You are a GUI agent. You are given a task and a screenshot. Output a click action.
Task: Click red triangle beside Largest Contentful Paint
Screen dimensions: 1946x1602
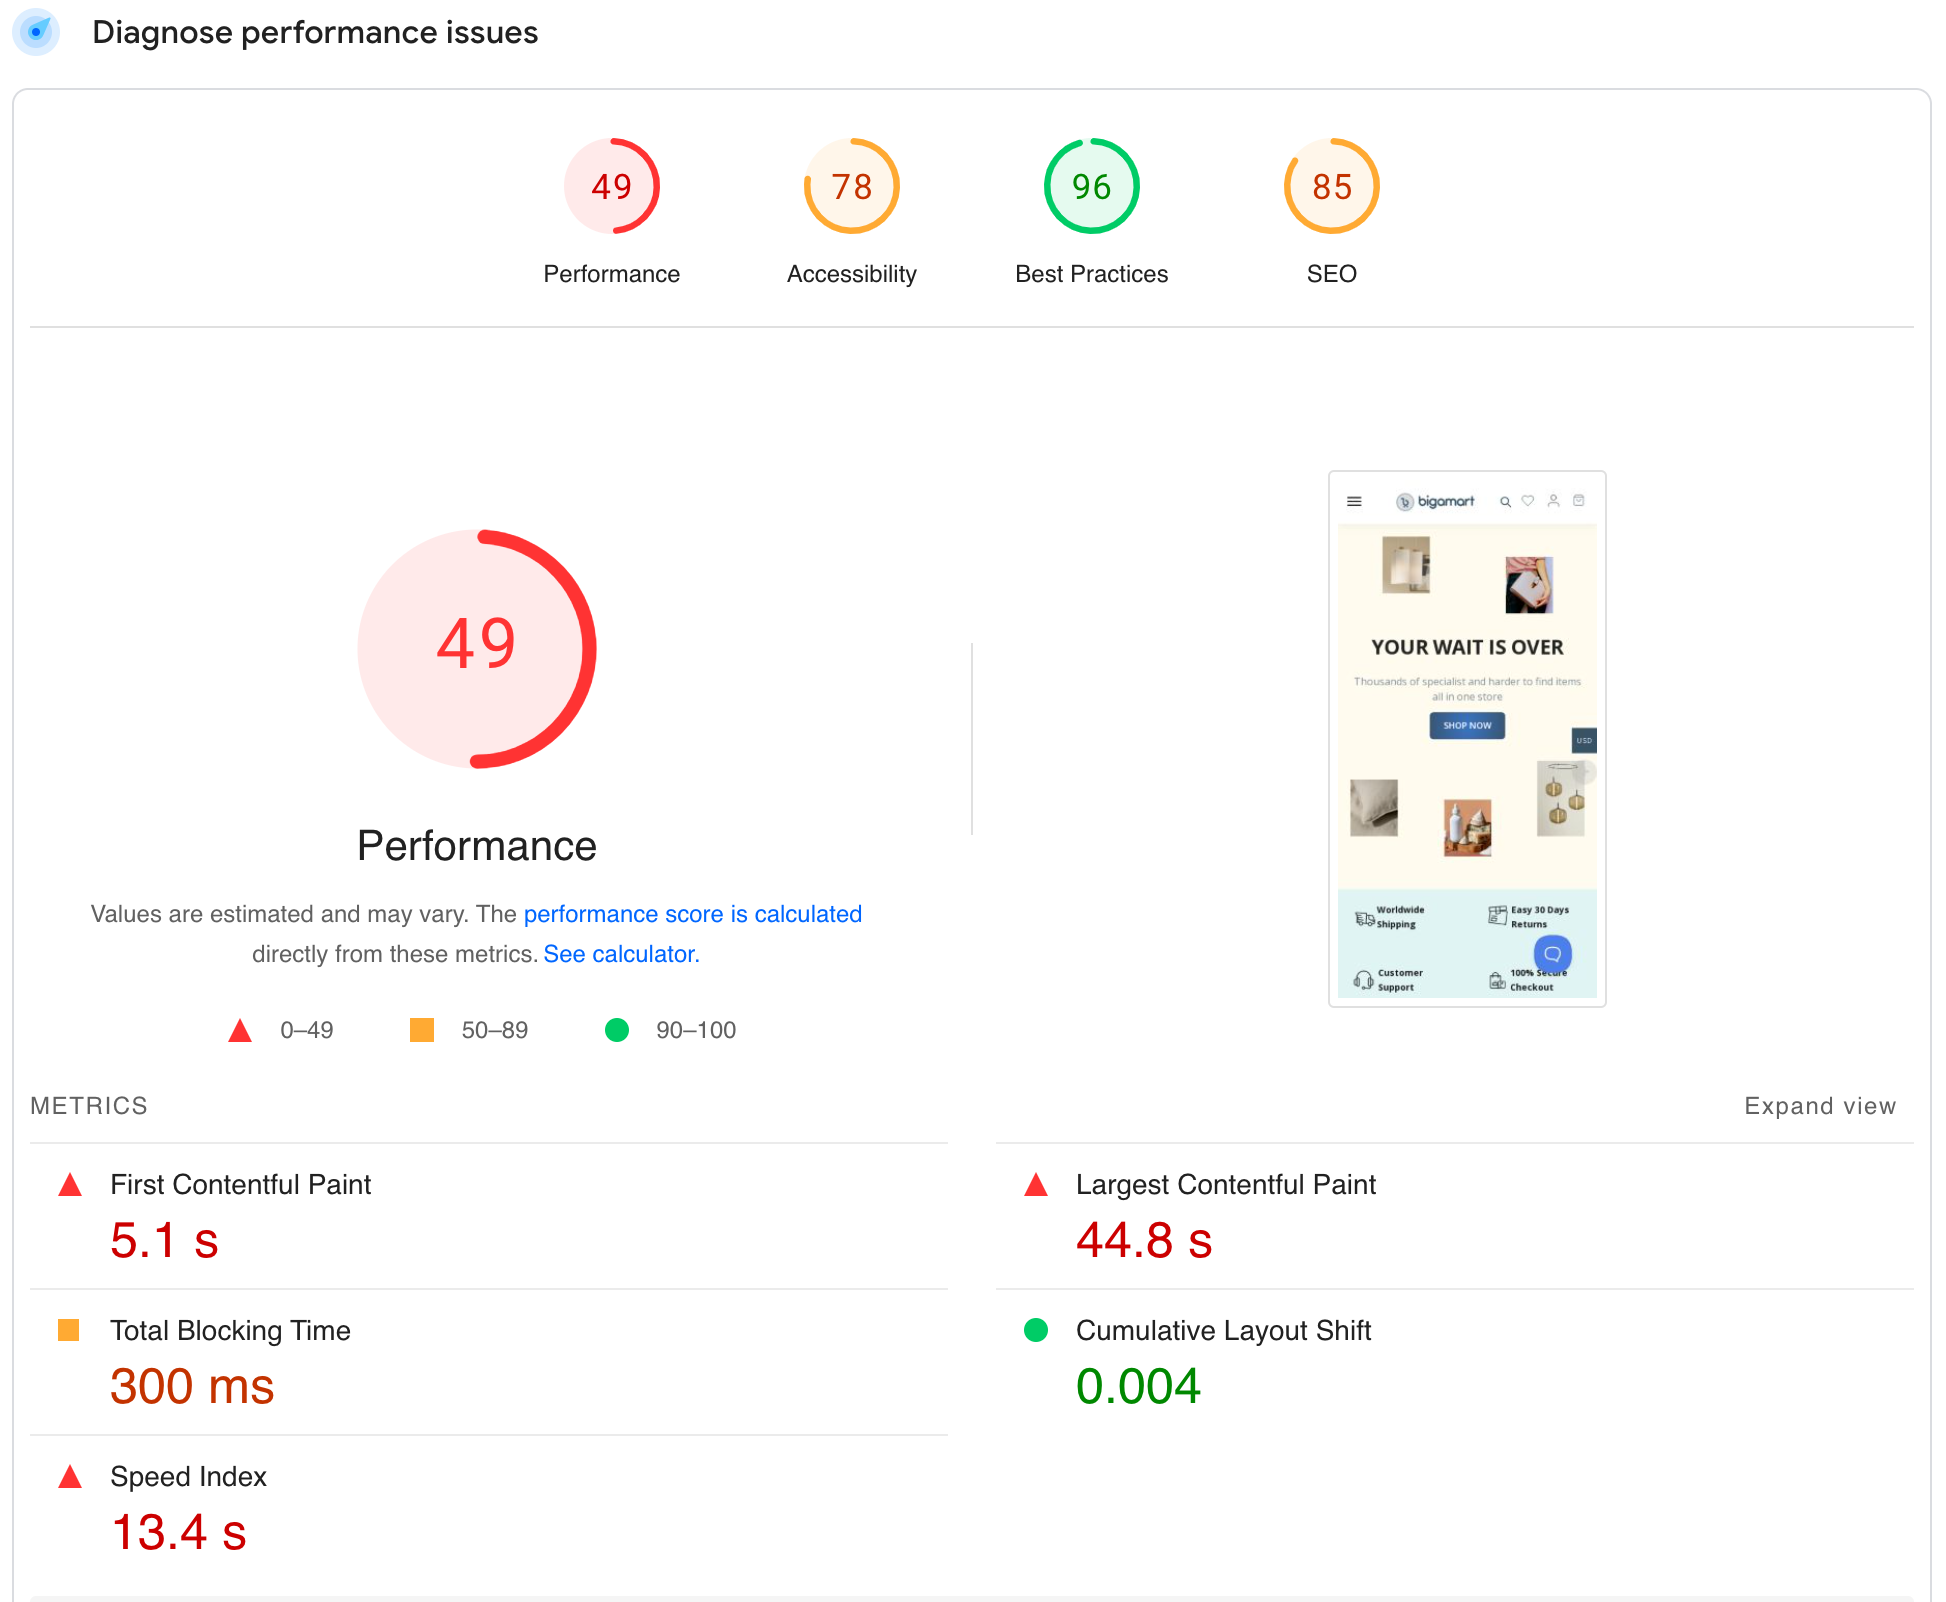coord(1036,1186)
